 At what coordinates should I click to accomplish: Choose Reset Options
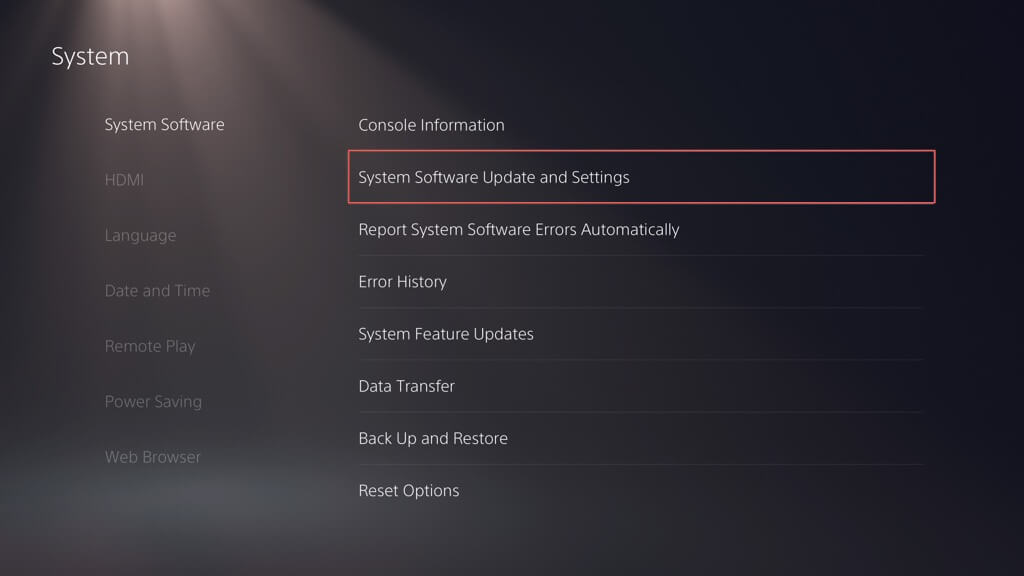coord(409,491)
